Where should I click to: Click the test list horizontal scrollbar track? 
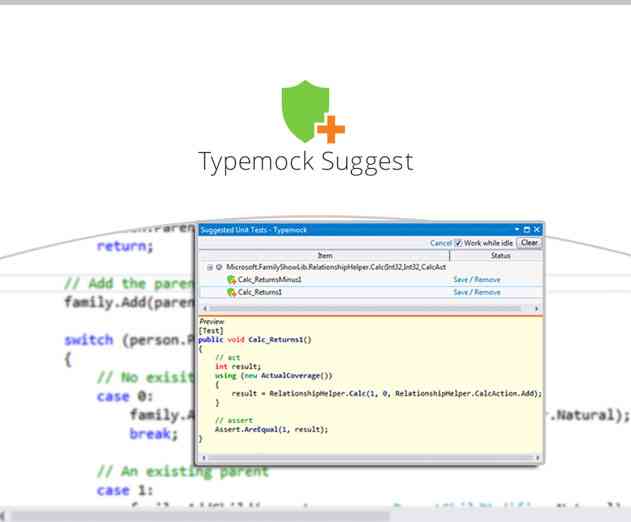tap(370, 309)
